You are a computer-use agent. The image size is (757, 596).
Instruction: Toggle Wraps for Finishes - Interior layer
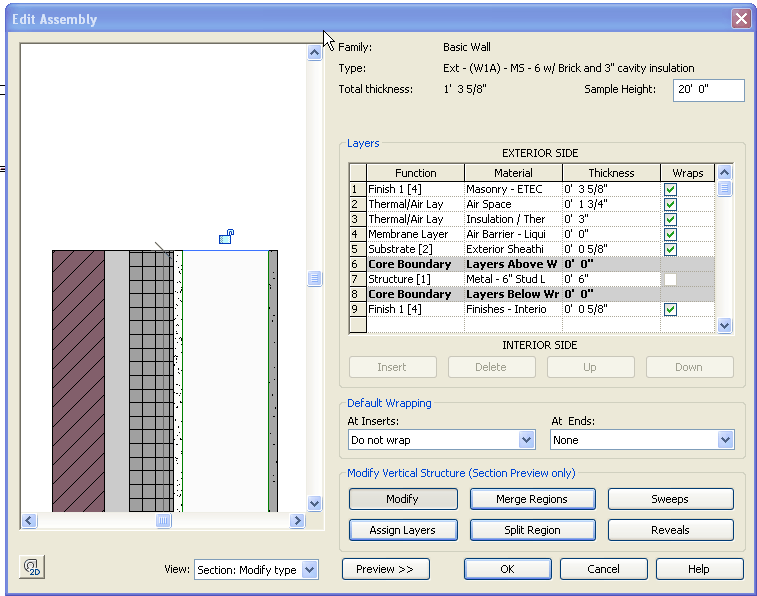670,310
